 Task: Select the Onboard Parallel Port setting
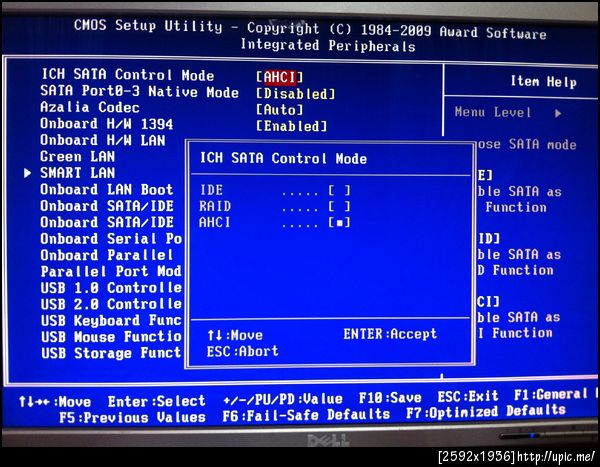[107, 256]
